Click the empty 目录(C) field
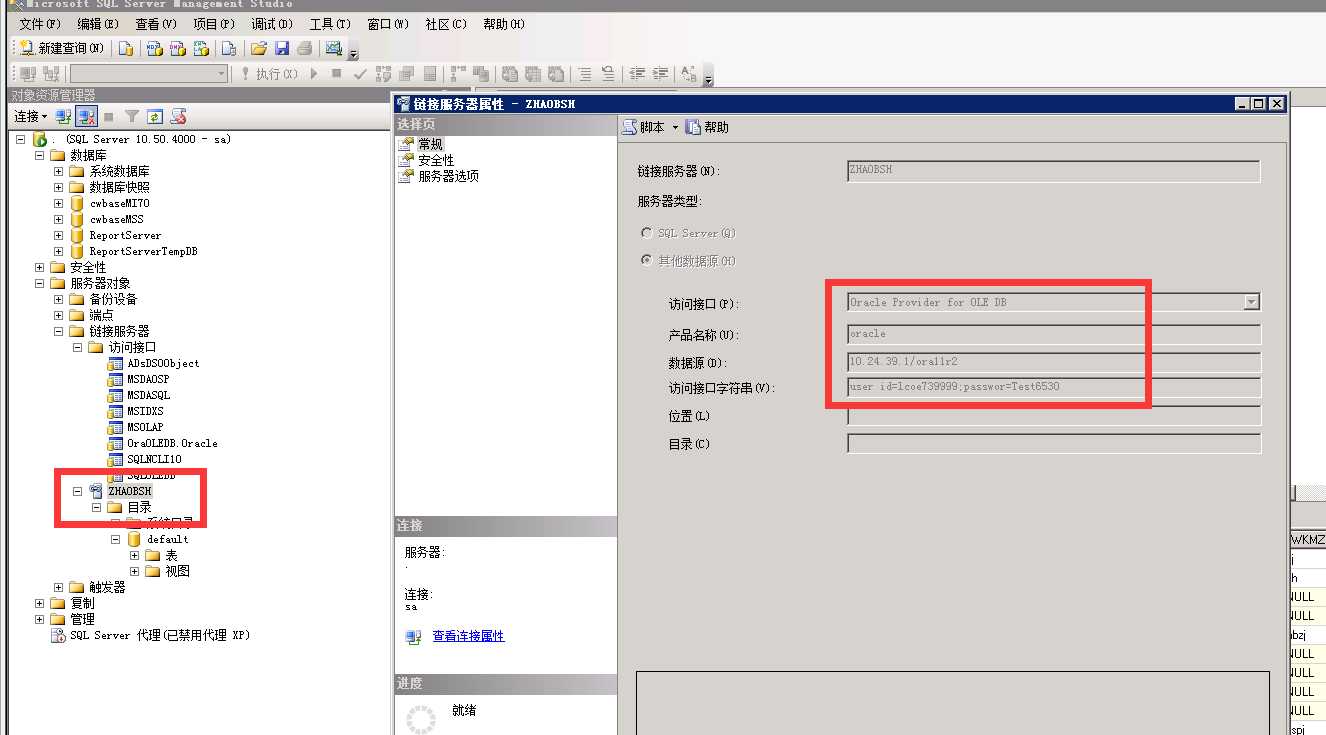This screenshot has height=735, width=1326. tap(1053, 443)
